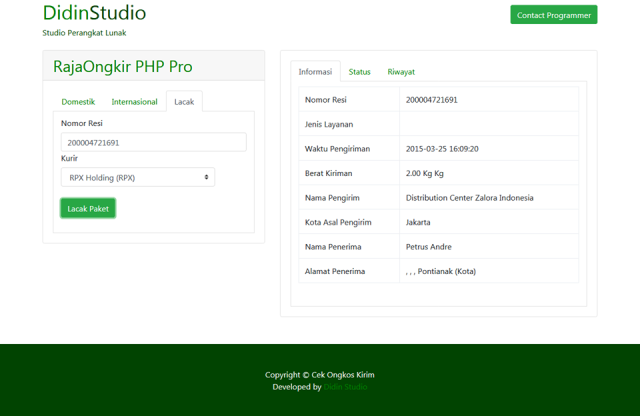Viewport: 640px width, 416px height.
Task: Open the Internasional tab
Action: (134, 102)
